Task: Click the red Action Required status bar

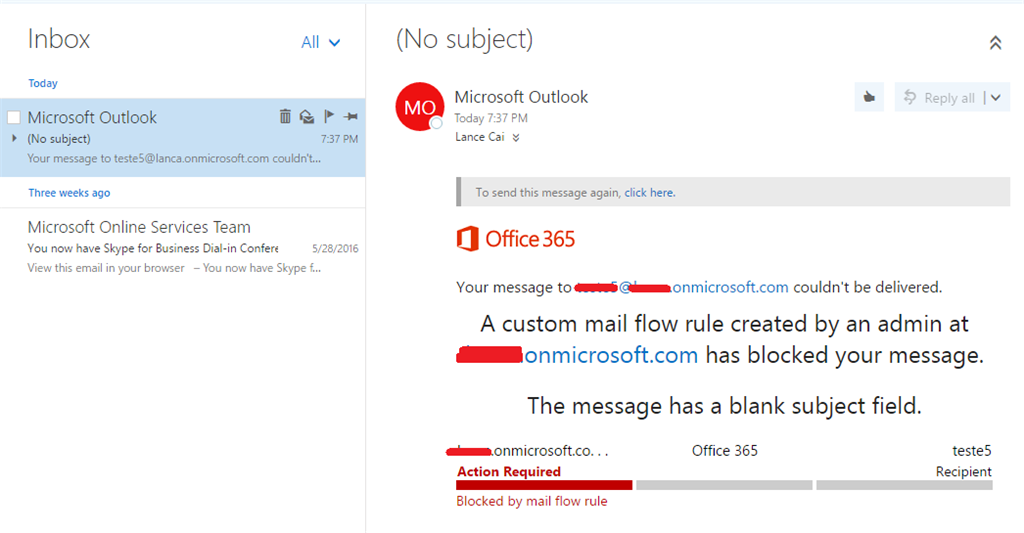Action: pos(544,485)
